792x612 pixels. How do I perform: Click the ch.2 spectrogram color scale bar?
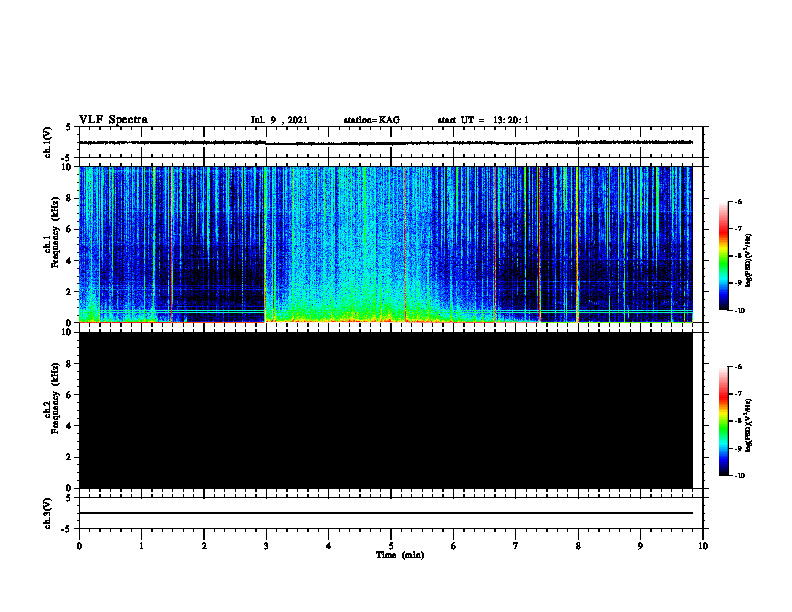(x=724, y=421)
